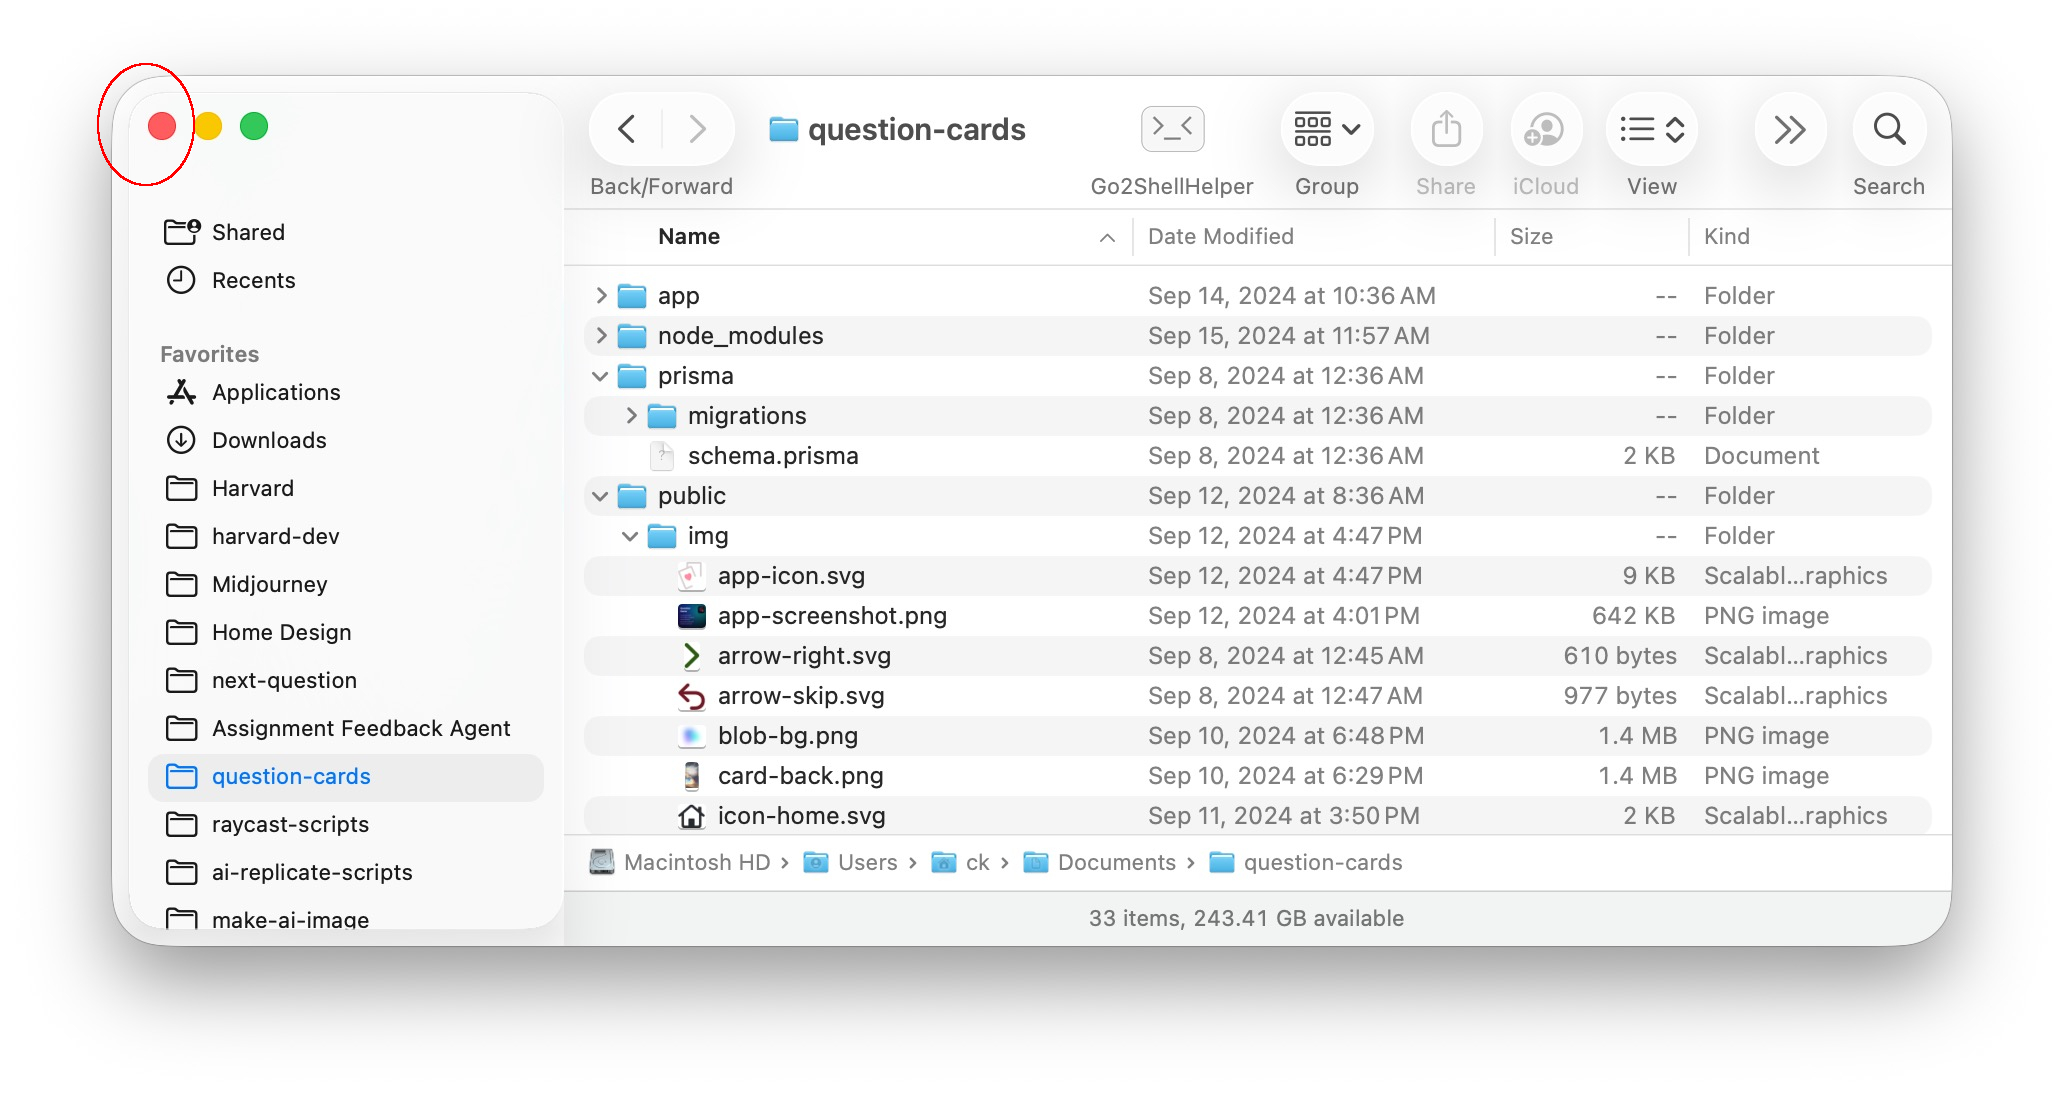Expand the migrations folder
Viewport: 2064px width, 1094px height.
[x=631, y=415]
